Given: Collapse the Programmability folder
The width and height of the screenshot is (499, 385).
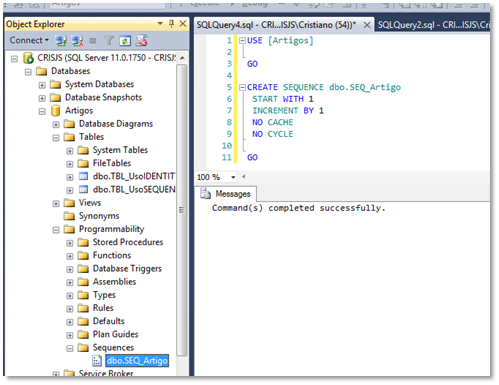Looking at the screenshot, I should (x=56, y=230).
